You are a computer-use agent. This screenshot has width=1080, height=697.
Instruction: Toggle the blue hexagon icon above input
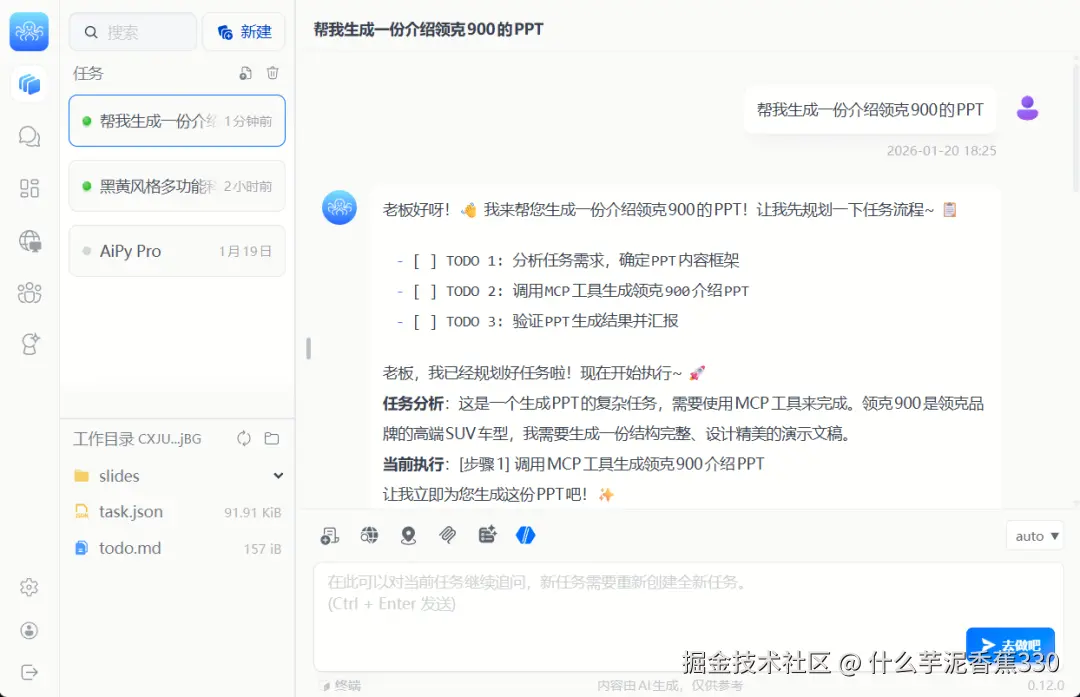click(x=526, y=535)
